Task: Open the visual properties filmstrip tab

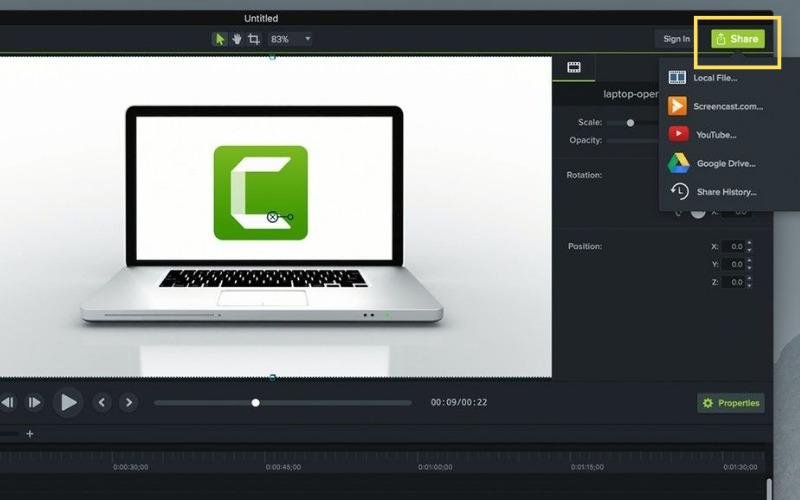Action: click(574, 67)
